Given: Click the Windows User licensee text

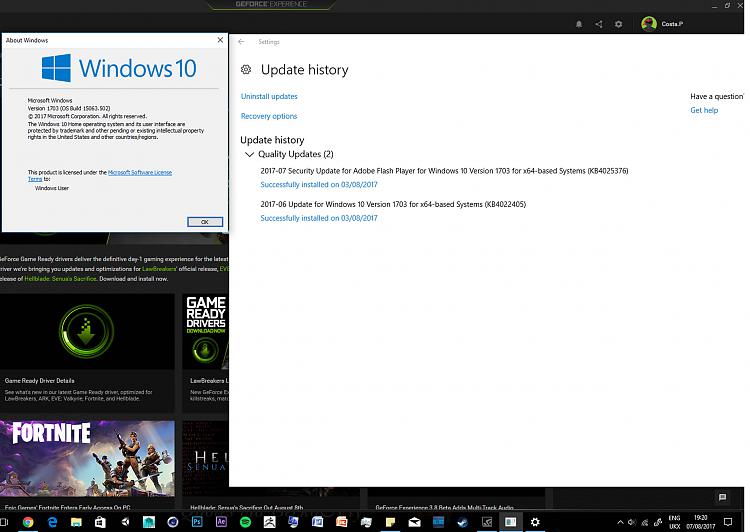Looking at the screenshot, I should [52, 188].
